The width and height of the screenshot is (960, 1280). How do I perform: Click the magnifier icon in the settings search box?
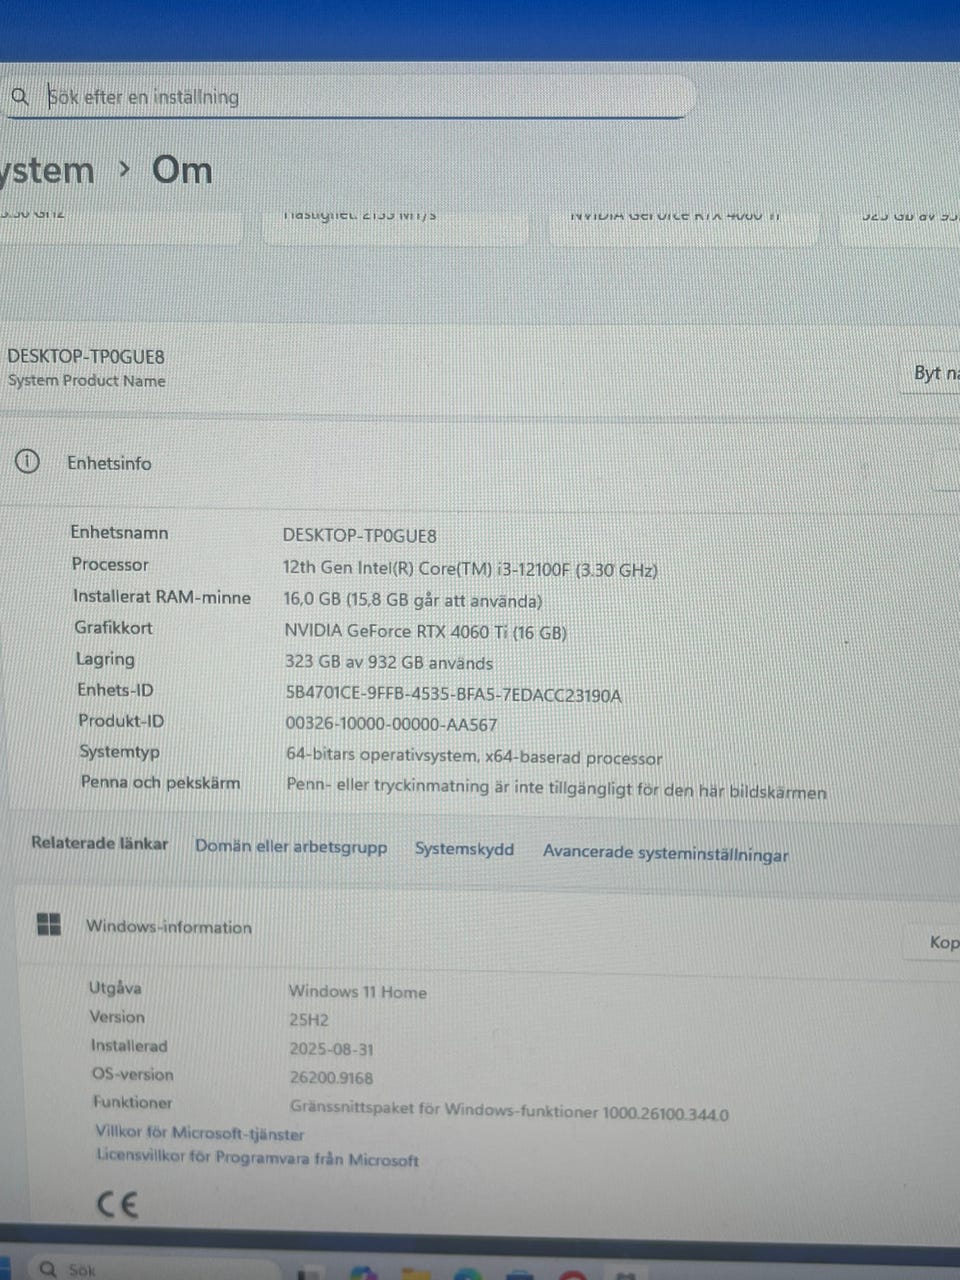click(19, 96)
